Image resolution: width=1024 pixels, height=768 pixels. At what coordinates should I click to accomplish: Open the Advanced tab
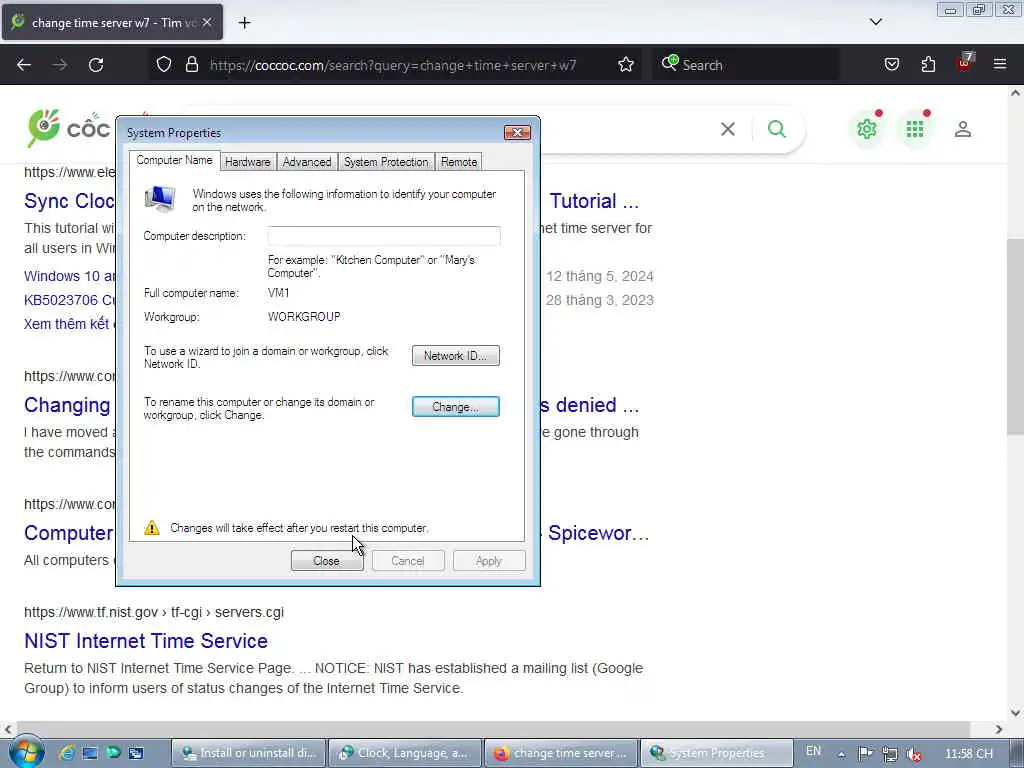point(307,162)
